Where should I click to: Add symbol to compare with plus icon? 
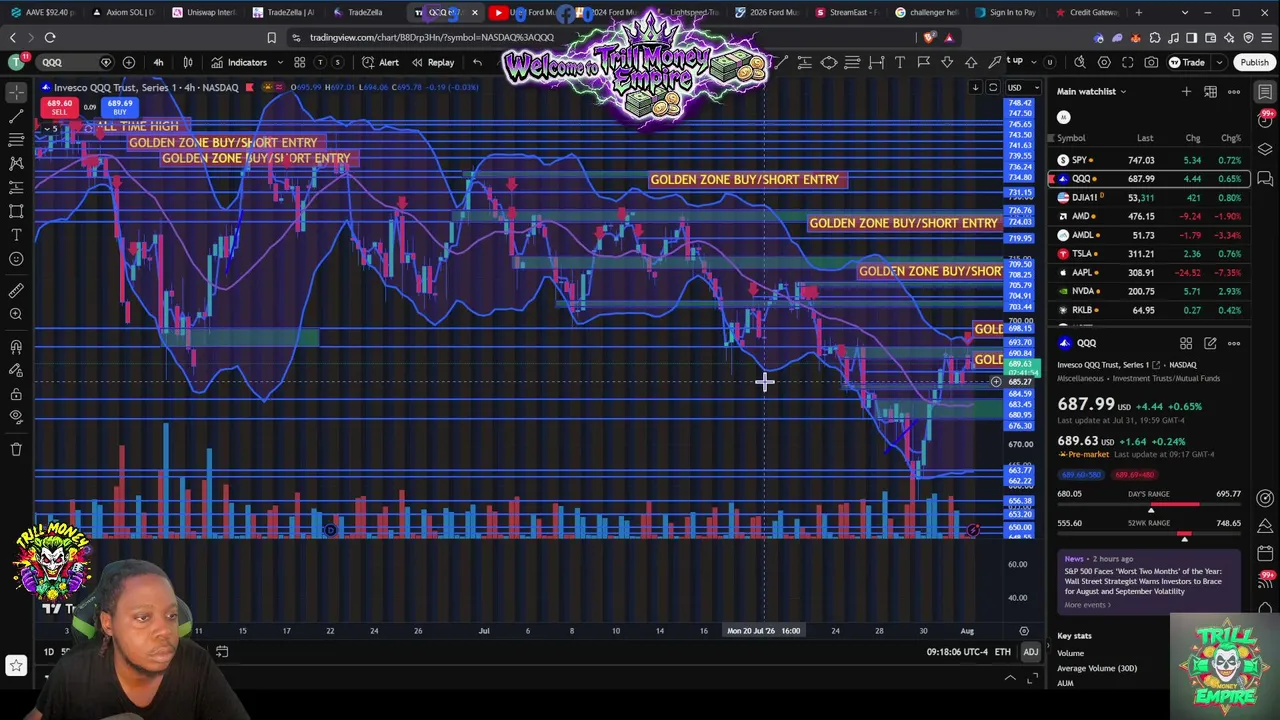tap(129, 62)
